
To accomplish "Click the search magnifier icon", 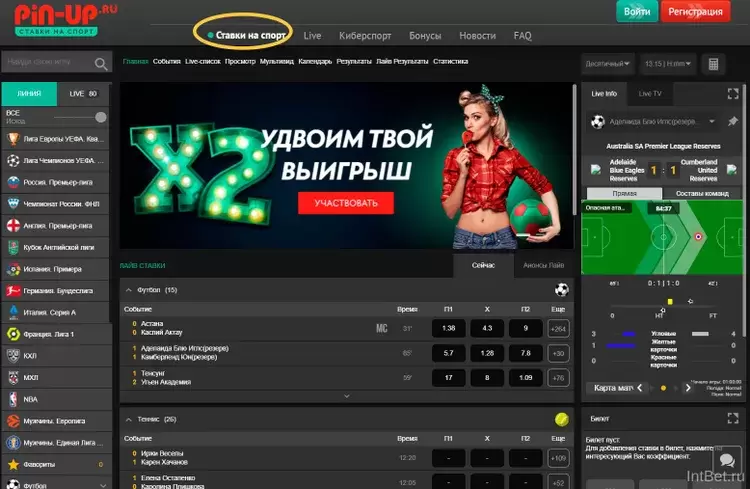I will pyautogui.click(x=100, y=64).
